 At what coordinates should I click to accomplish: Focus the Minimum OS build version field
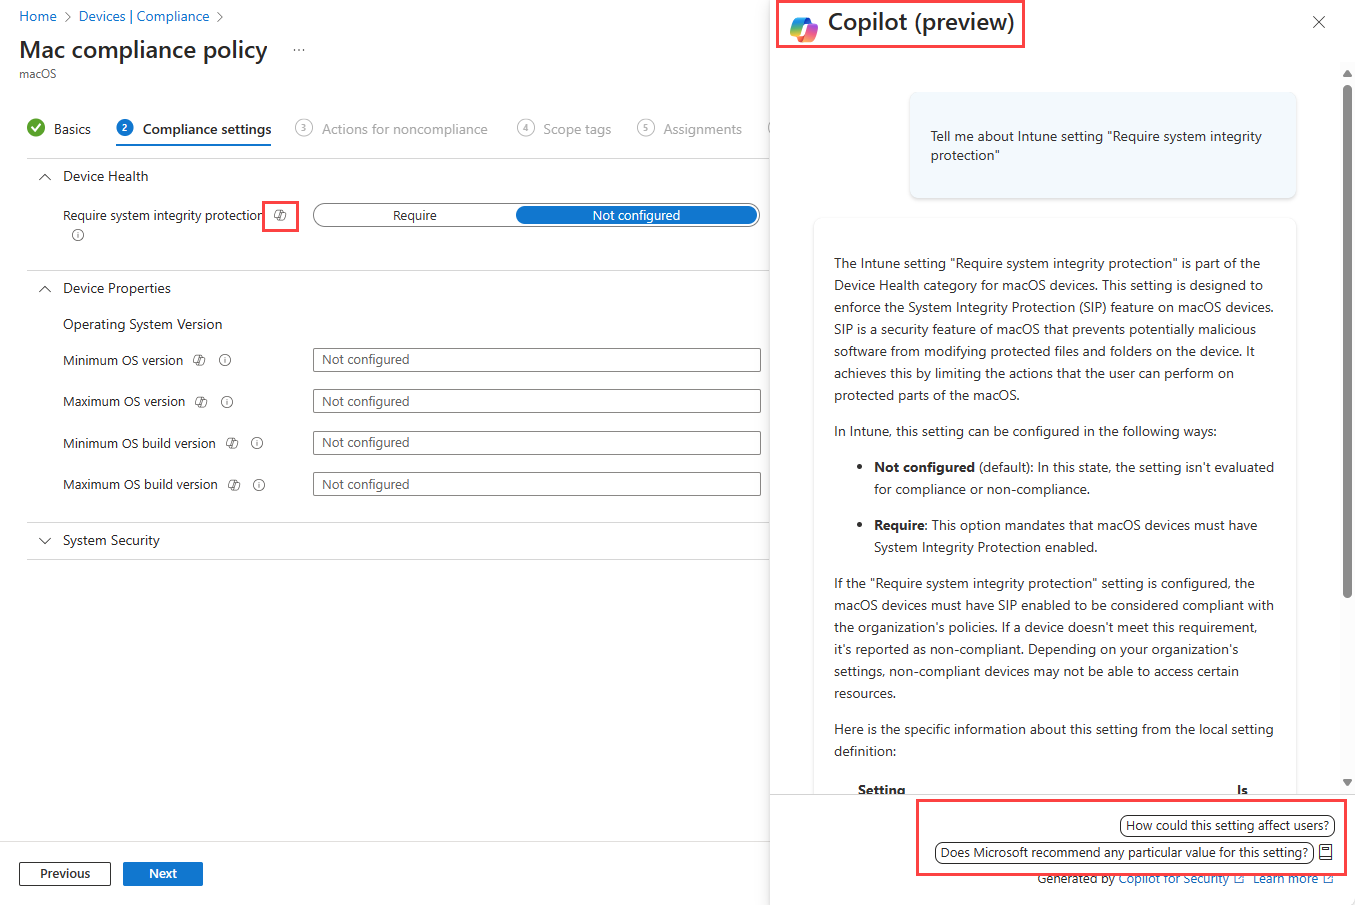(537, 443)
